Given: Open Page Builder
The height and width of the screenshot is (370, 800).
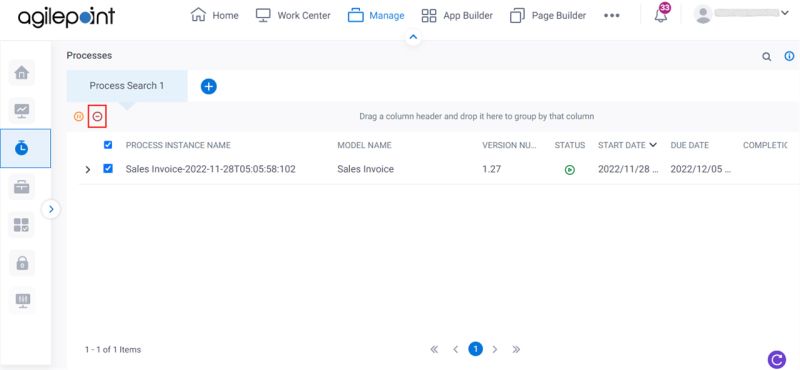Looking at the screenshot, I should [x=548, y=16].
